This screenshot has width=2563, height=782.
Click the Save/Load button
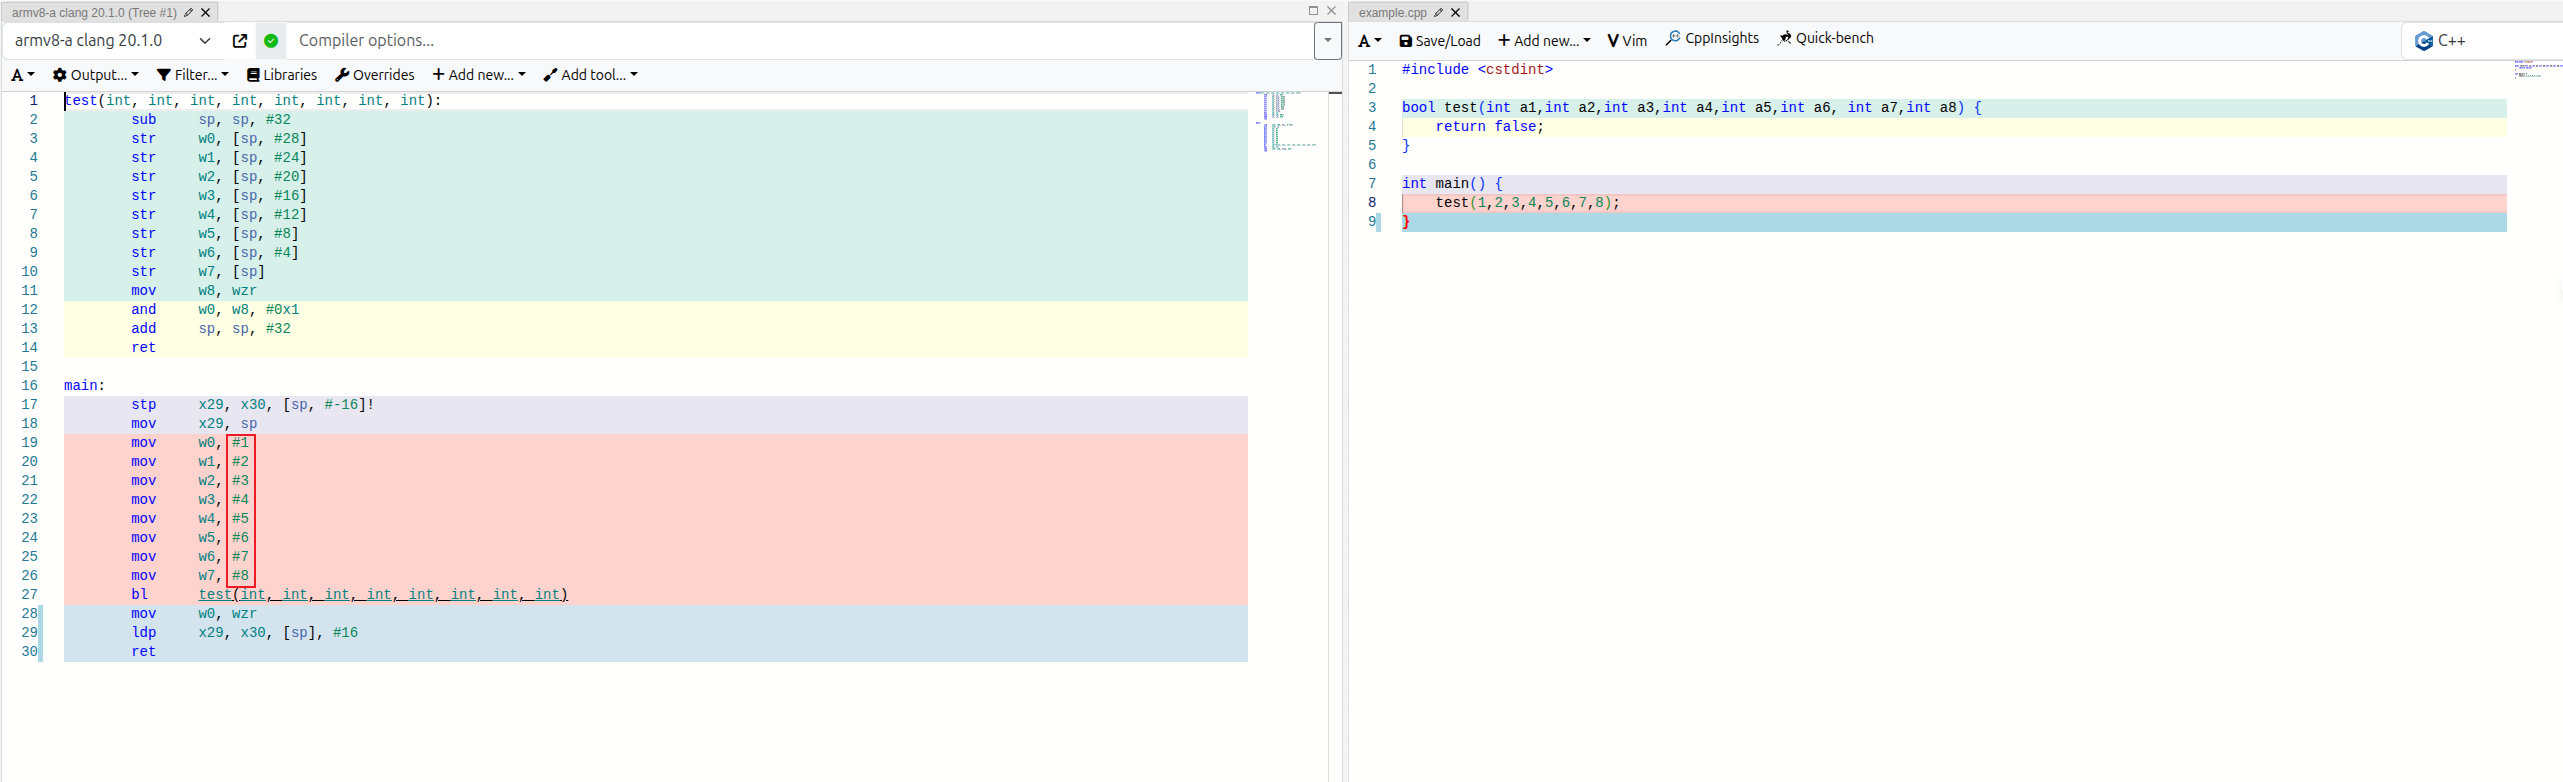pos(1440,41)
